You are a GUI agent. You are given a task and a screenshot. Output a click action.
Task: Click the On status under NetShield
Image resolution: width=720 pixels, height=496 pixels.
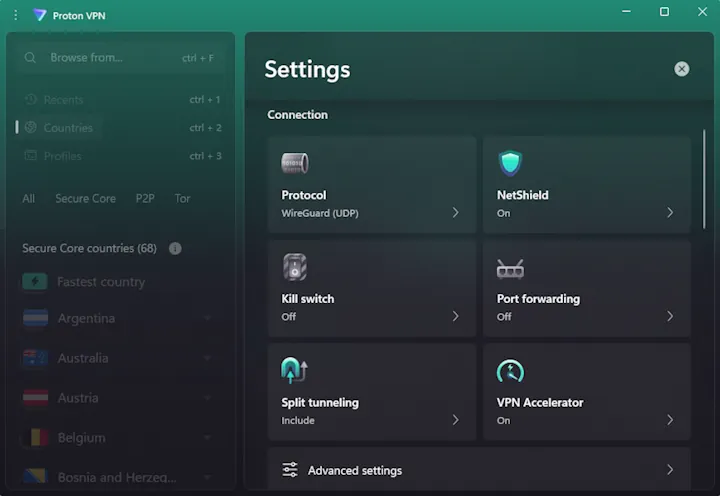pos(503,213)
